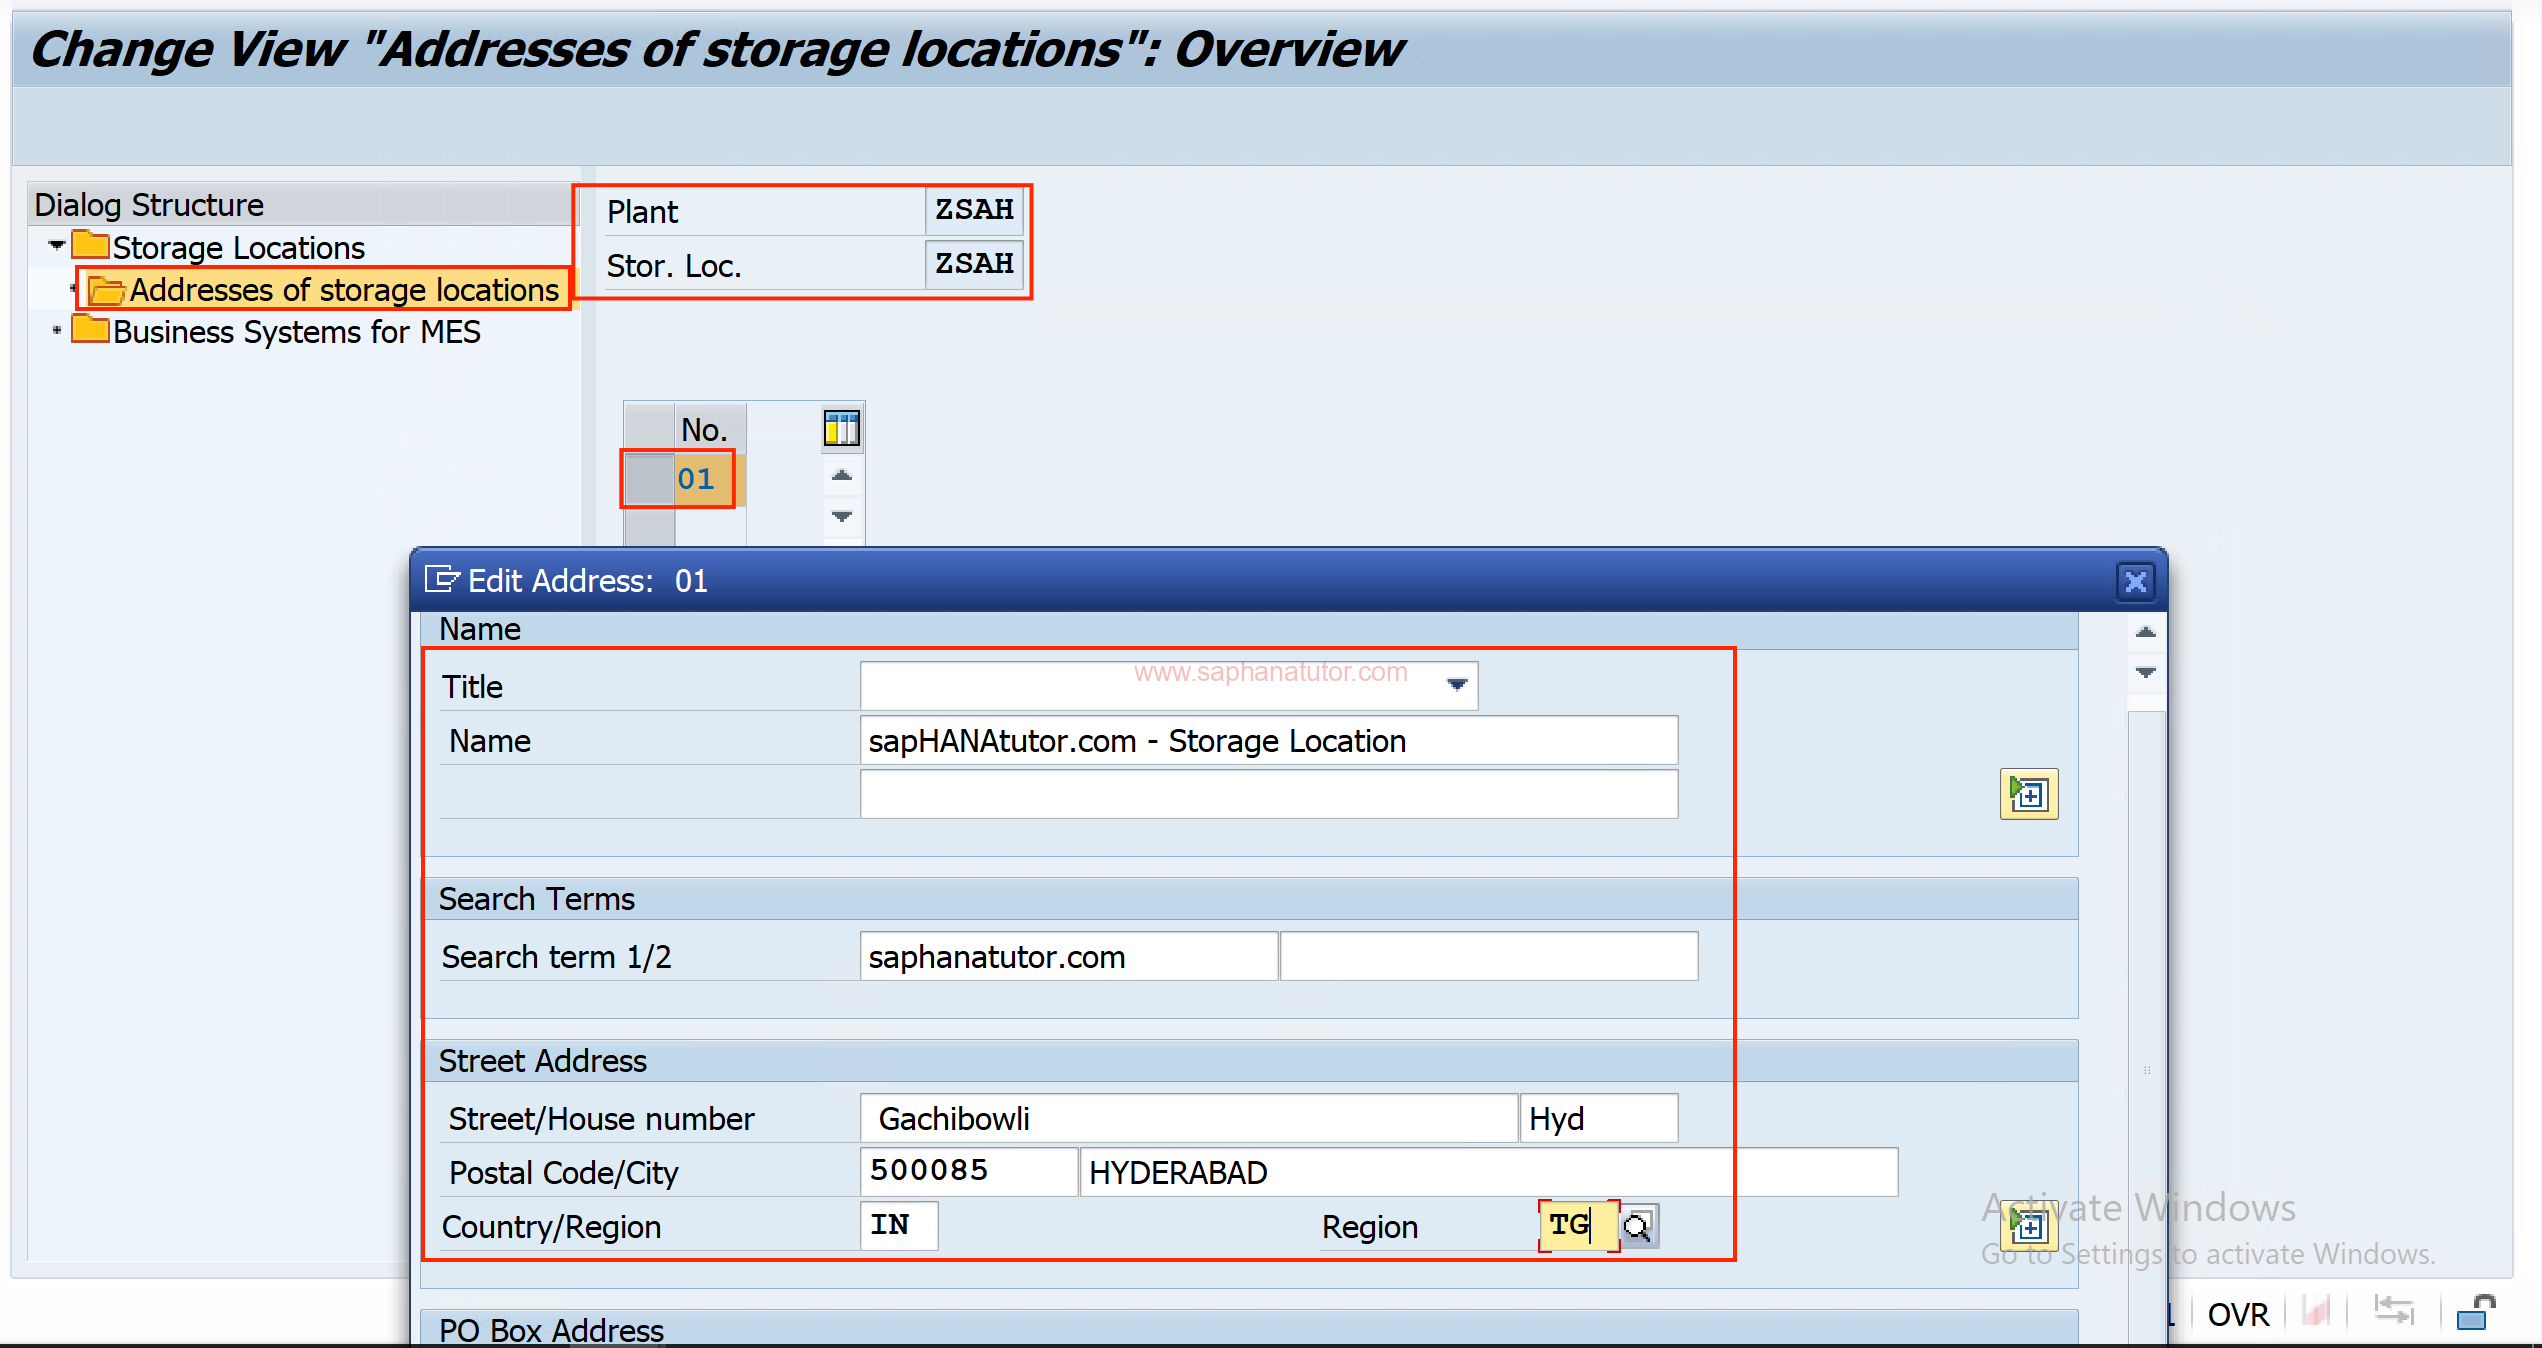Click the PO Box Address section header

(x=1249, y=1329)
